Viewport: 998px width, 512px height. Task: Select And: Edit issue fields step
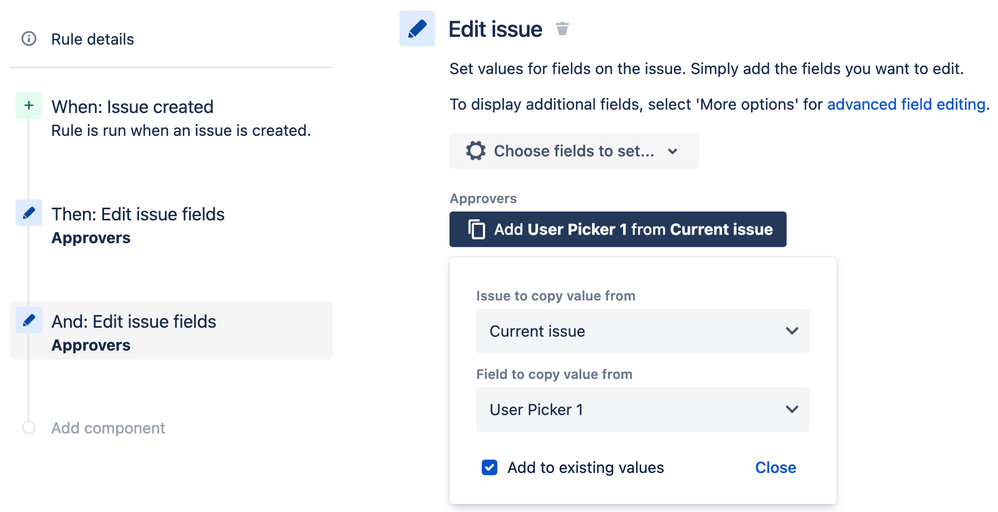coord(171,331)
